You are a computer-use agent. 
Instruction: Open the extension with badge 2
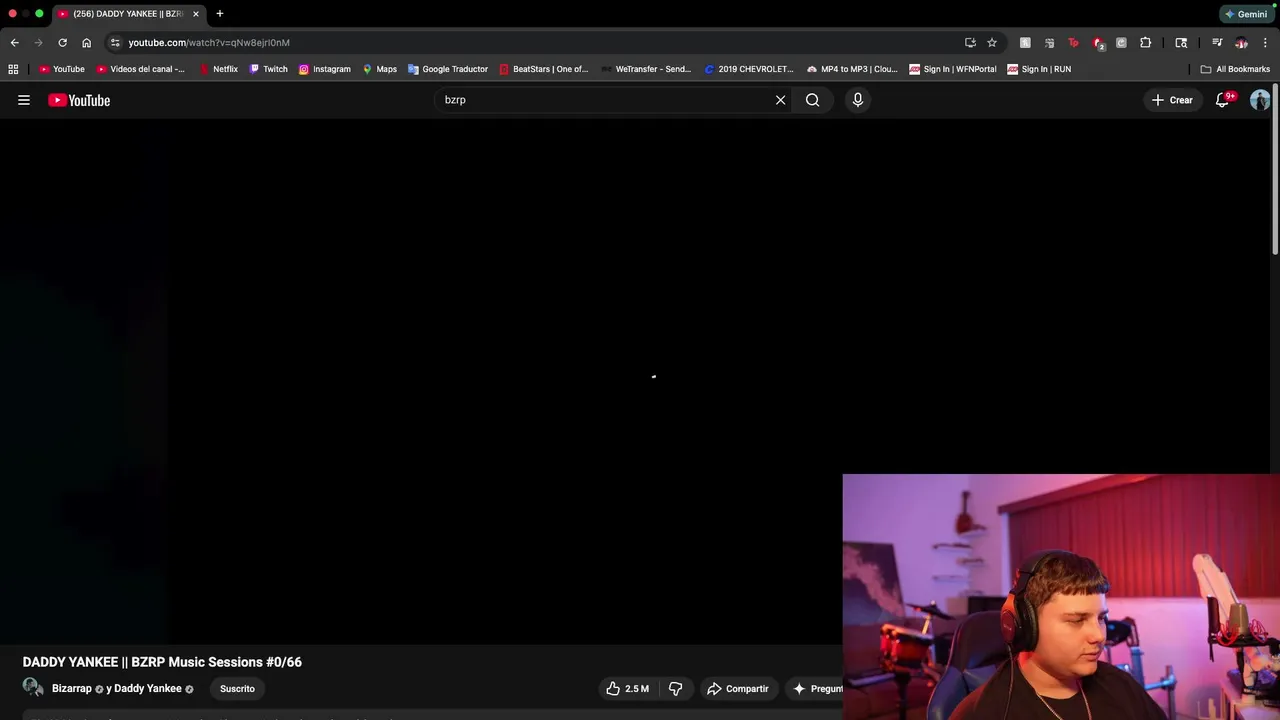tap(1098, 42)
